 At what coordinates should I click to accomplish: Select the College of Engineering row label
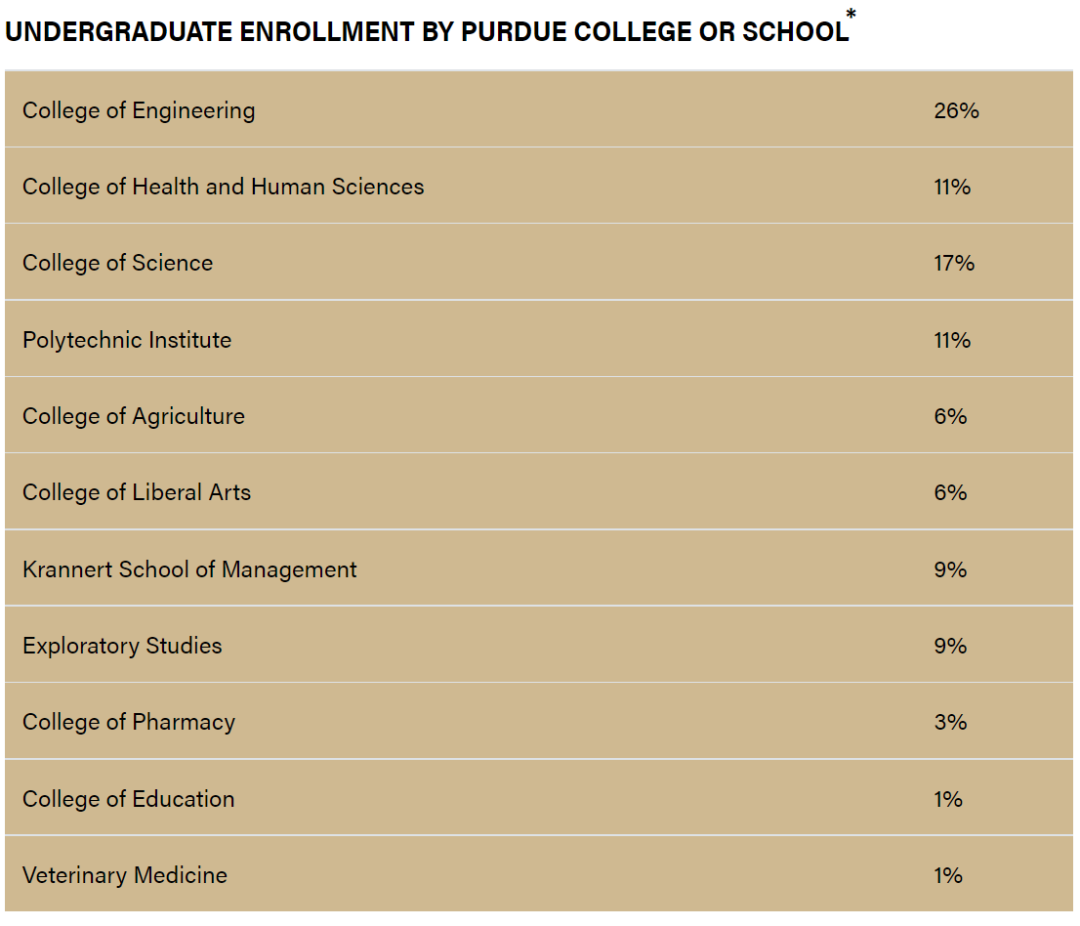point(139,110)
